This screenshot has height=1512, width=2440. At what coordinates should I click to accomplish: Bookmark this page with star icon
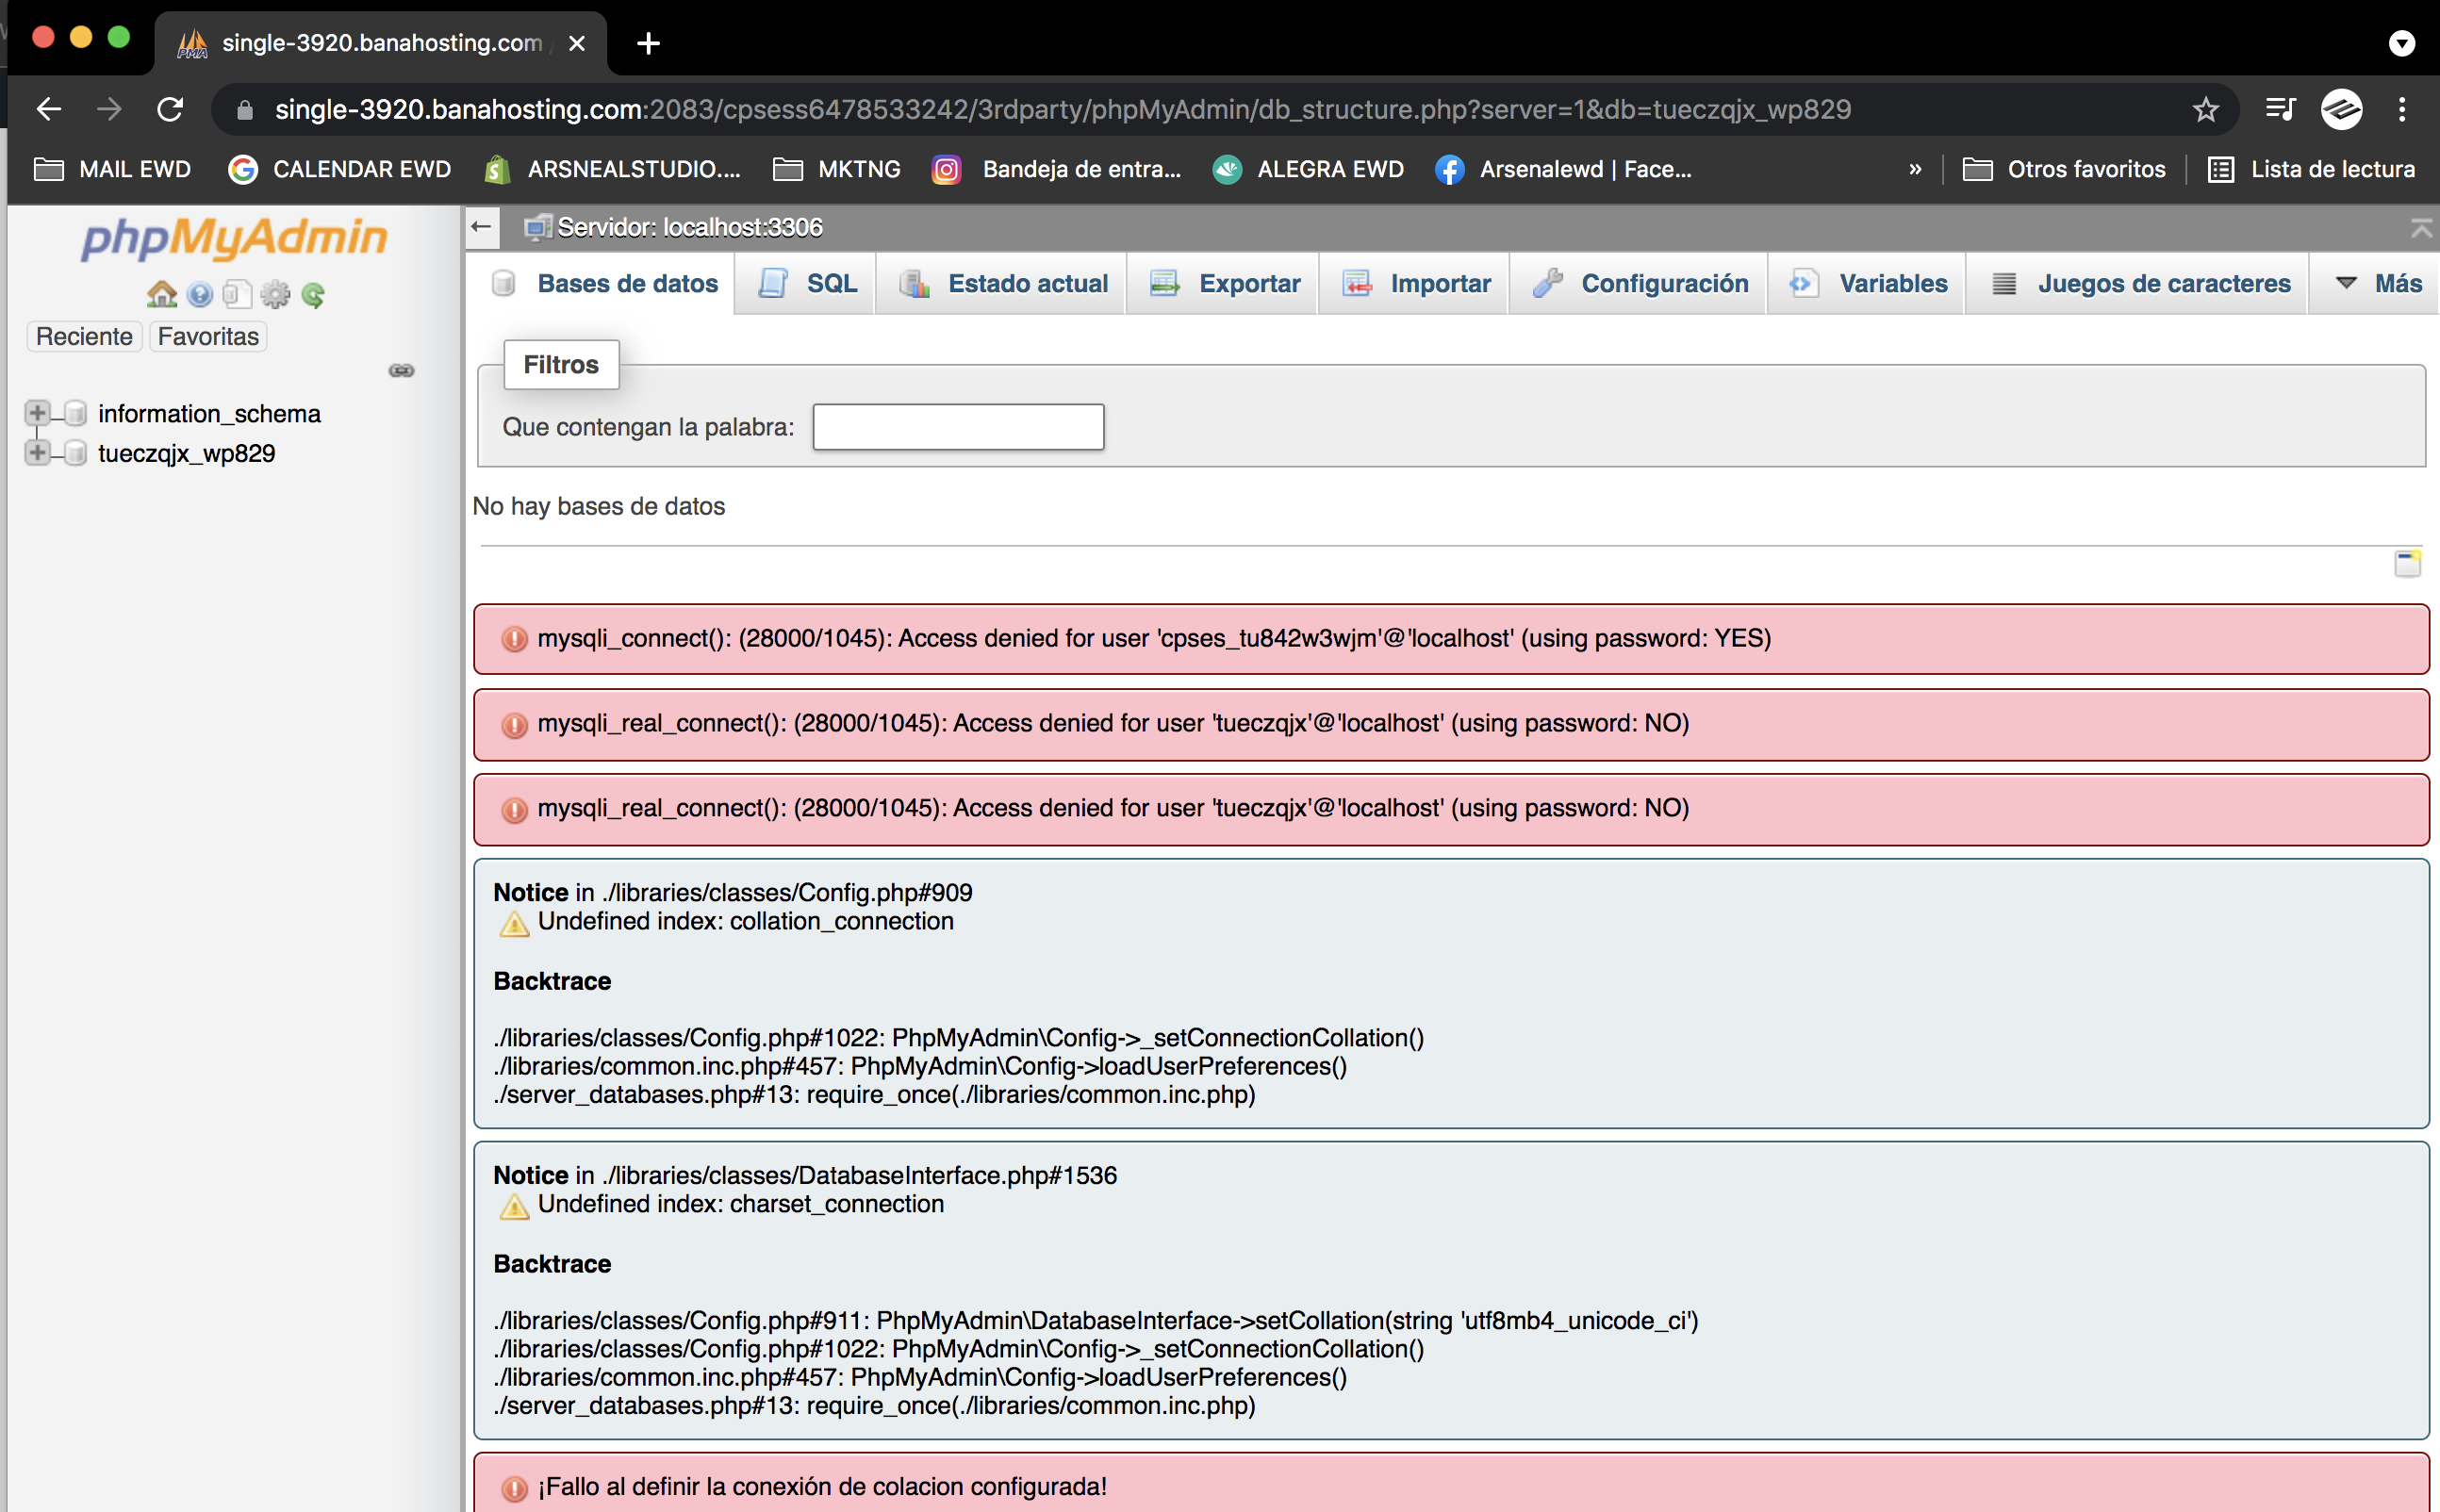[x=2205, y=109]
